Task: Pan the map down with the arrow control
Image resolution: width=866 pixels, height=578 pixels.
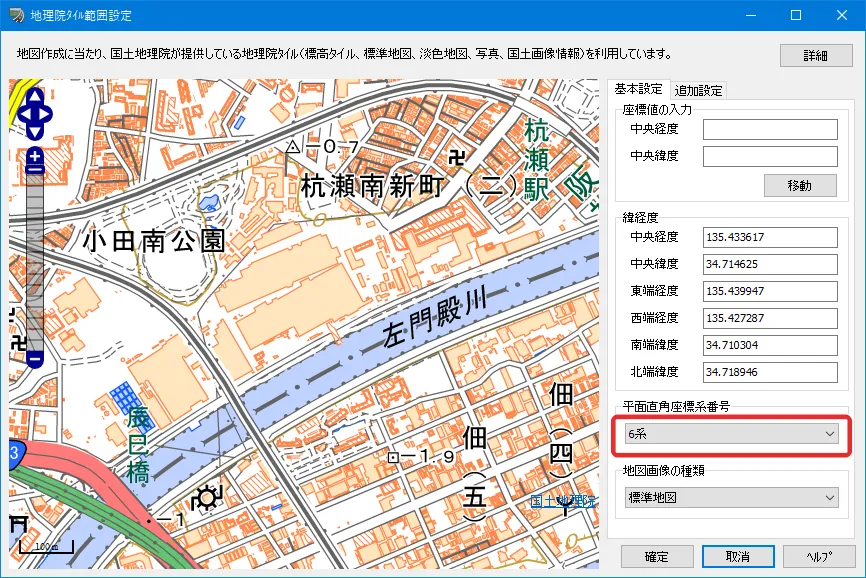Action: pos(35,132)
